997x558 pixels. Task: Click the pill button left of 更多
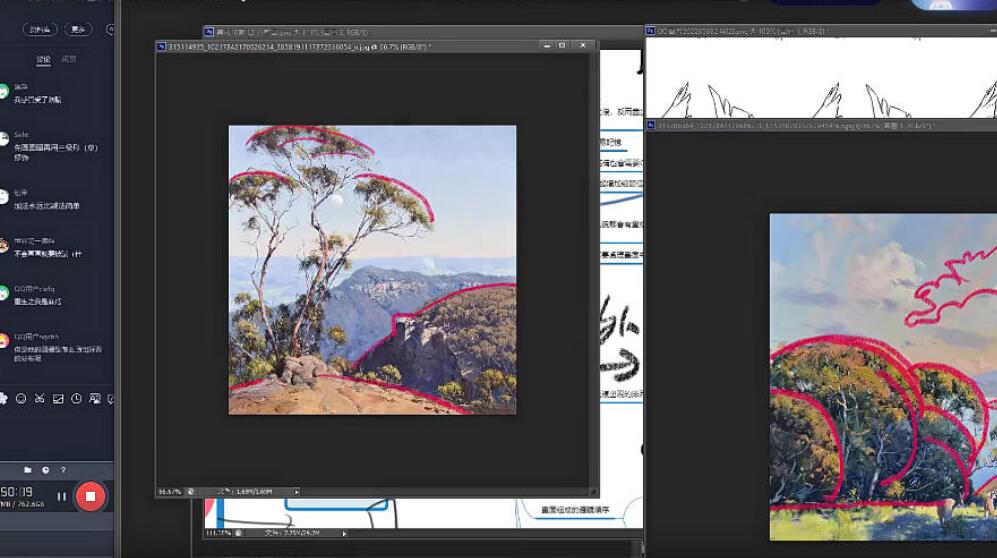40,29
